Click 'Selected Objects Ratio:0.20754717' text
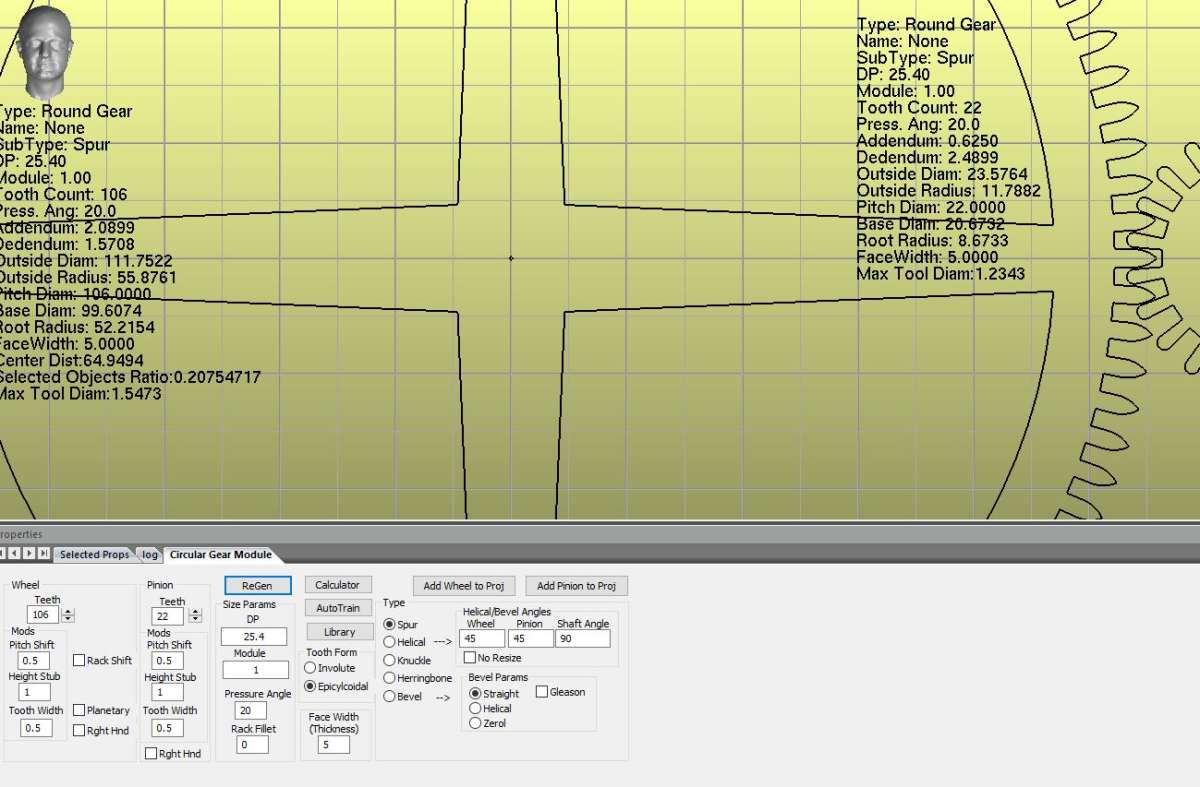This screenshot has width=1200, height=787. 129,377
